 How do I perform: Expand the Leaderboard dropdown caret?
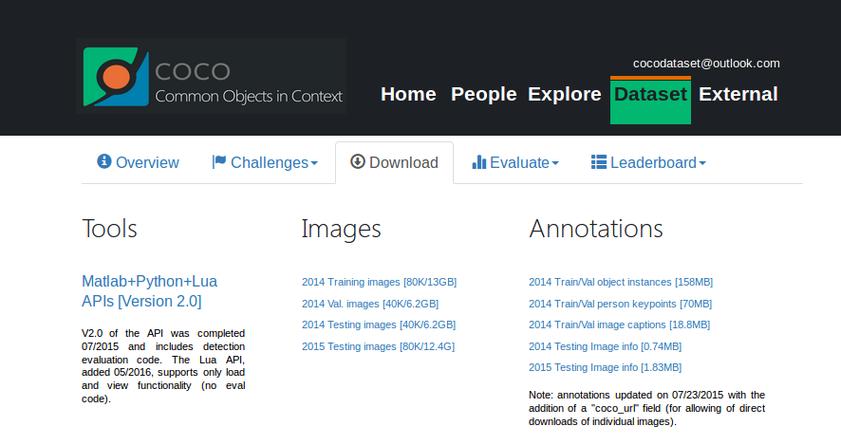click(702, 164)
